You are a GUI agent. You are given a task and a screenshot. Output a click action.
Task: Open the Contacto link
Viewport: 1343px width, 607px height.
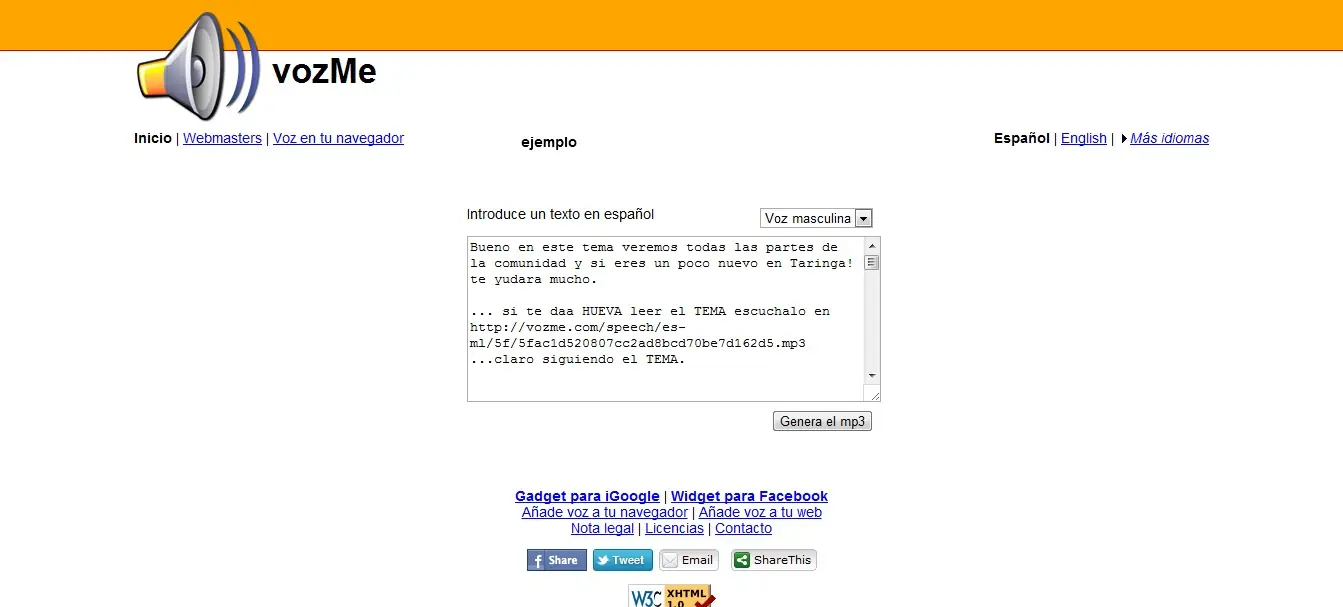click(743, 528)
